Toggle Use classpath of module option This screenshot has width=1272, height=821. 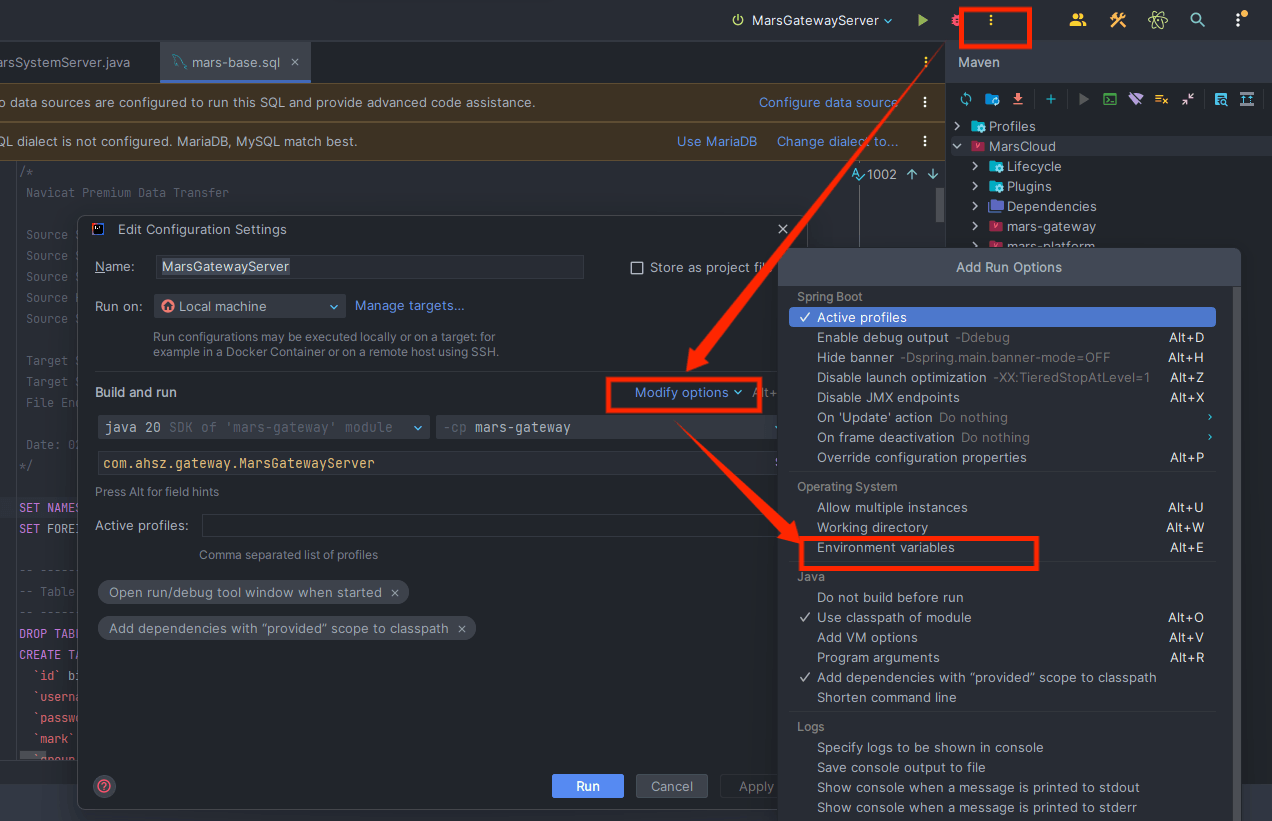click(1002, 617)
